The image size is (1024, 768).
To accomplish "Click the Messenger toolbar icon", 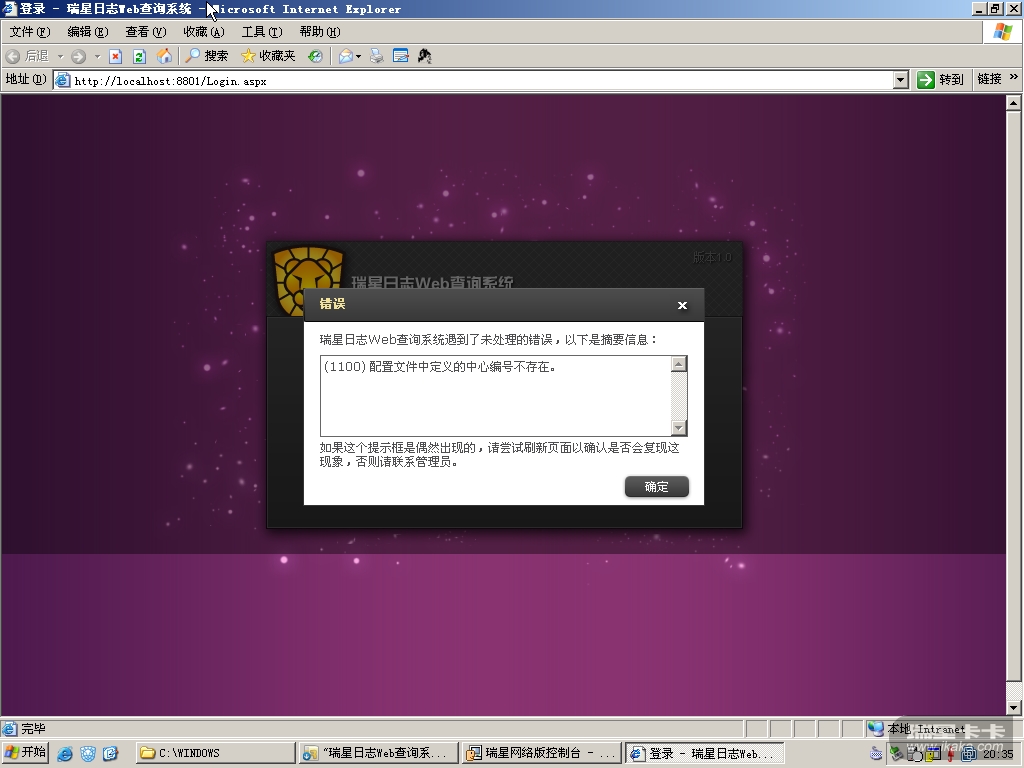I will 424,57.
